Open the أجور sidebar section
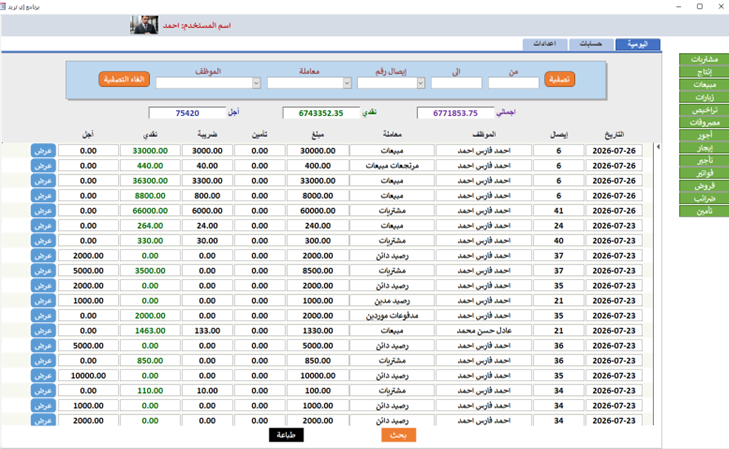 (704, 135)
